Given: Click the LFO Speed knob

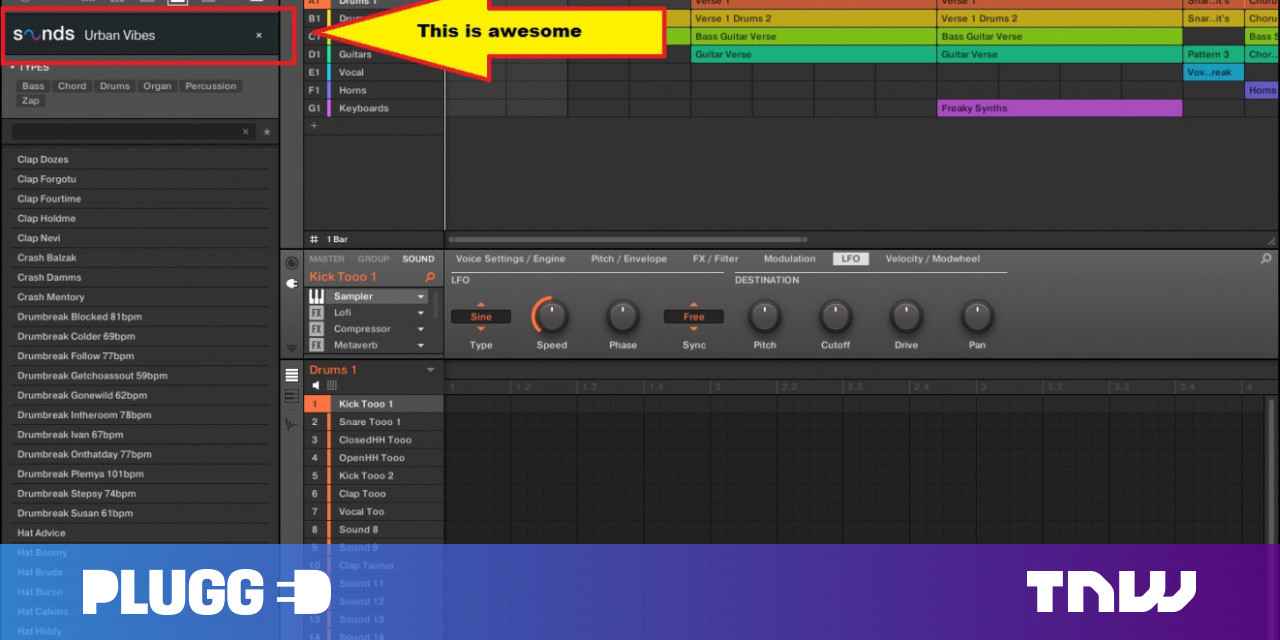Looking at the screenshot, I should point(551,316).
